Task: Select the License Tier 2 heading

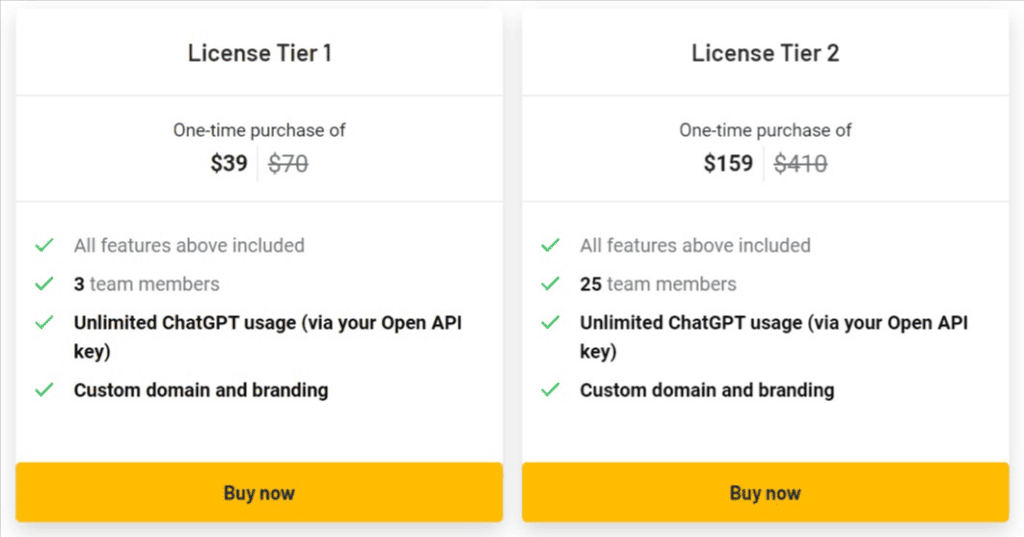Action: pyautogui.click(x=765, y=53)
